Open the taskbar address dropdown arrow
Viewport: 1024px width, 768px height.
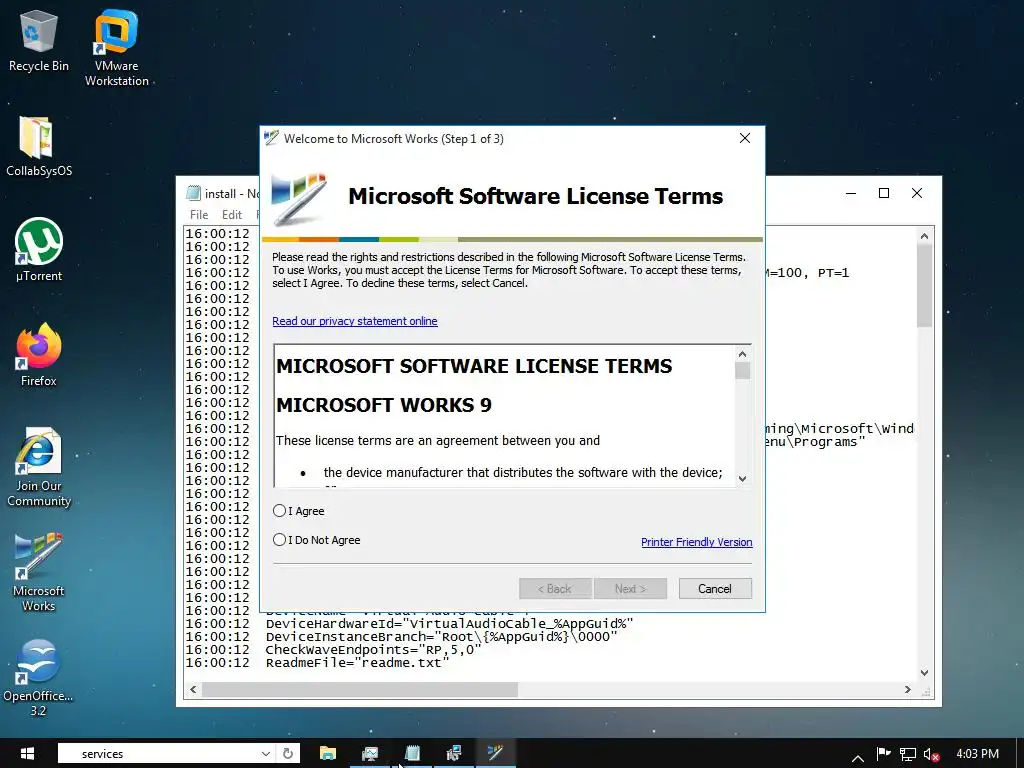point(266,754)
